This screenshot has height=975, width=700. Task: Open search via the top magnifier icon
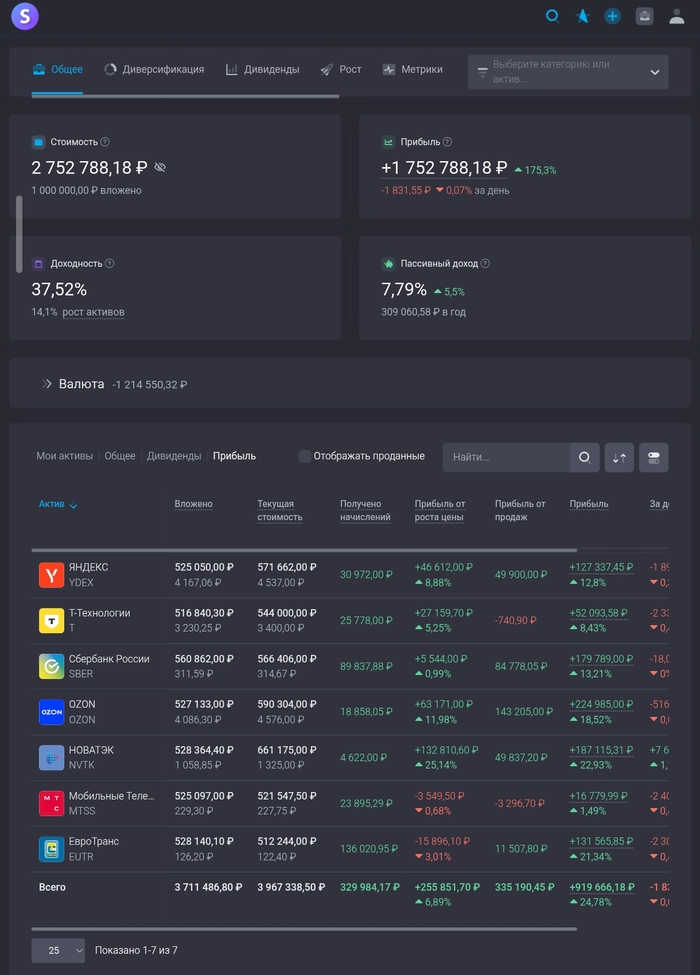point(552,16)
